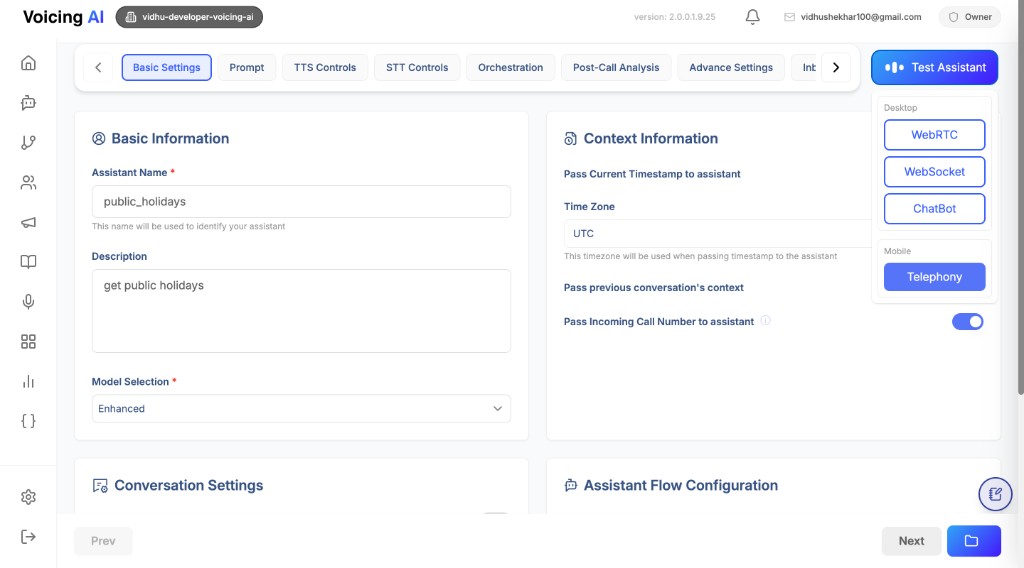Open the notifications bell icon
The width and height of the screenshot is (1024, 568).
point(752,17)
